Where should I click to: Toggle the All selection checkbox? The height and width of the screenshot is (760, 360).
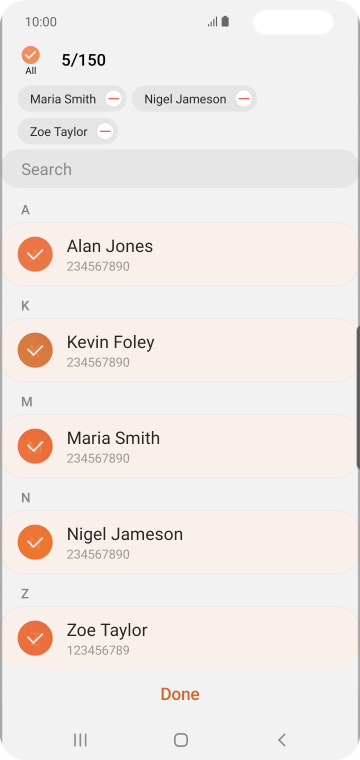tap(31, 55)
